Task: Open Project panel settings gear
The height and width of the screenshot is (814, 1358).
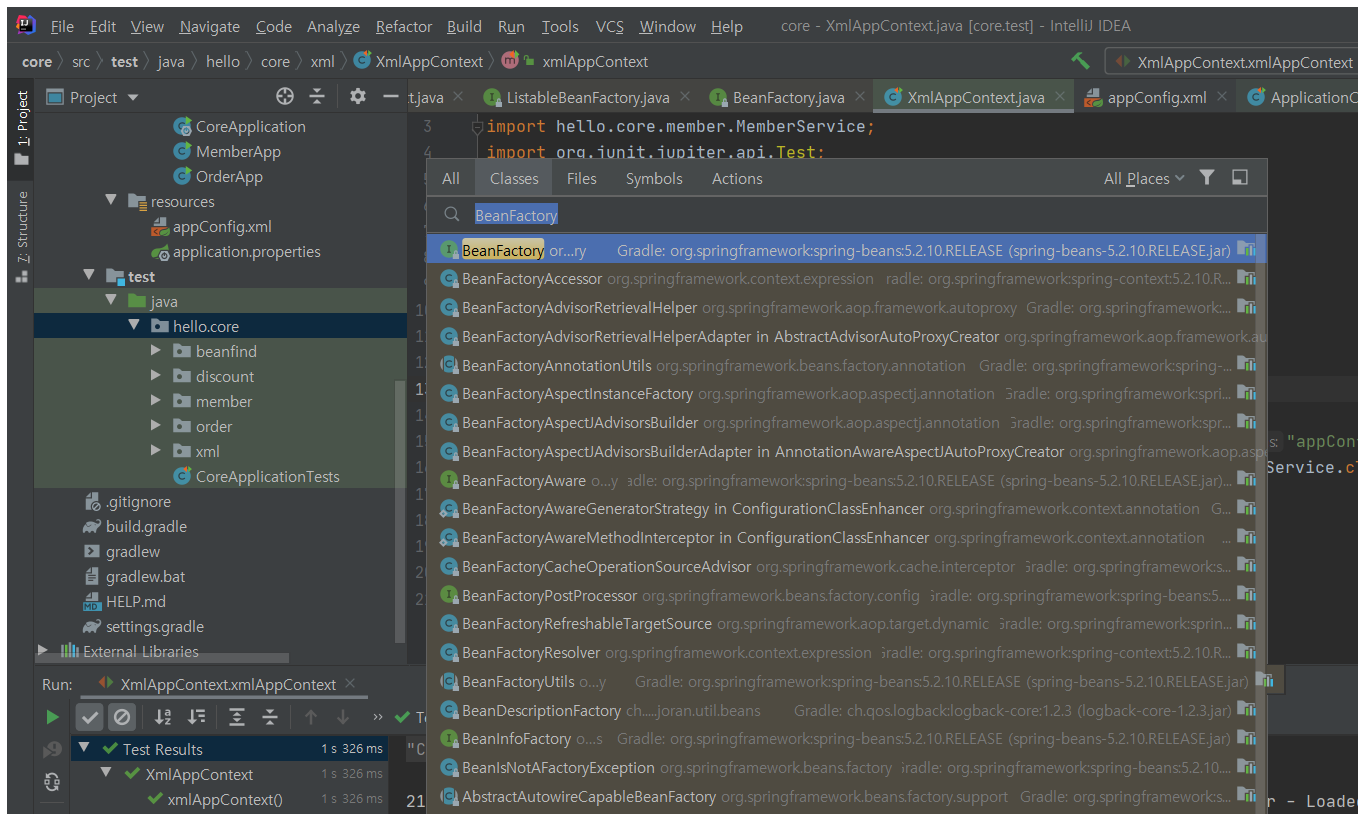Action: (358, 97)
